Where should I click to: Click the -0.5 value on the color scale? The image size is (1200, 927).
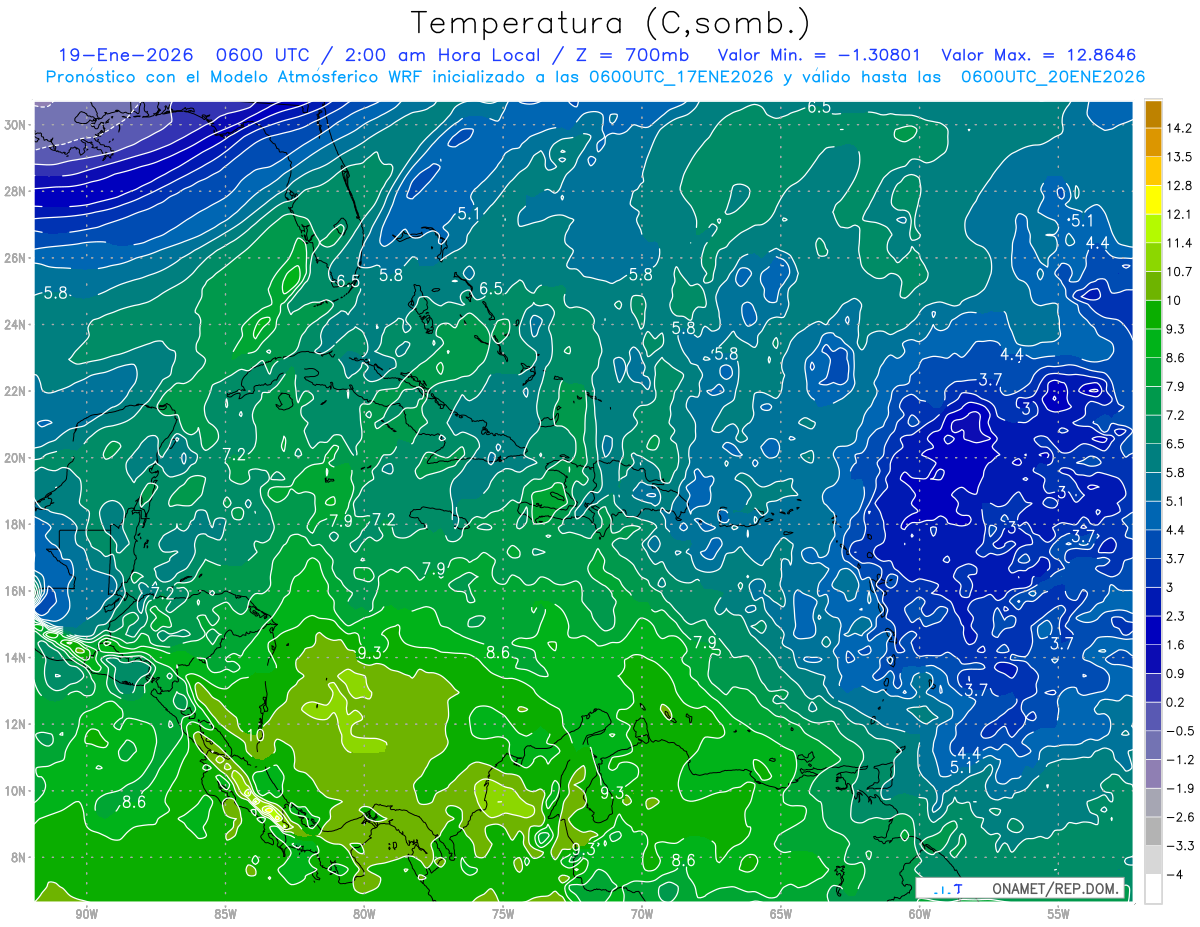[x=1178, y=731]
